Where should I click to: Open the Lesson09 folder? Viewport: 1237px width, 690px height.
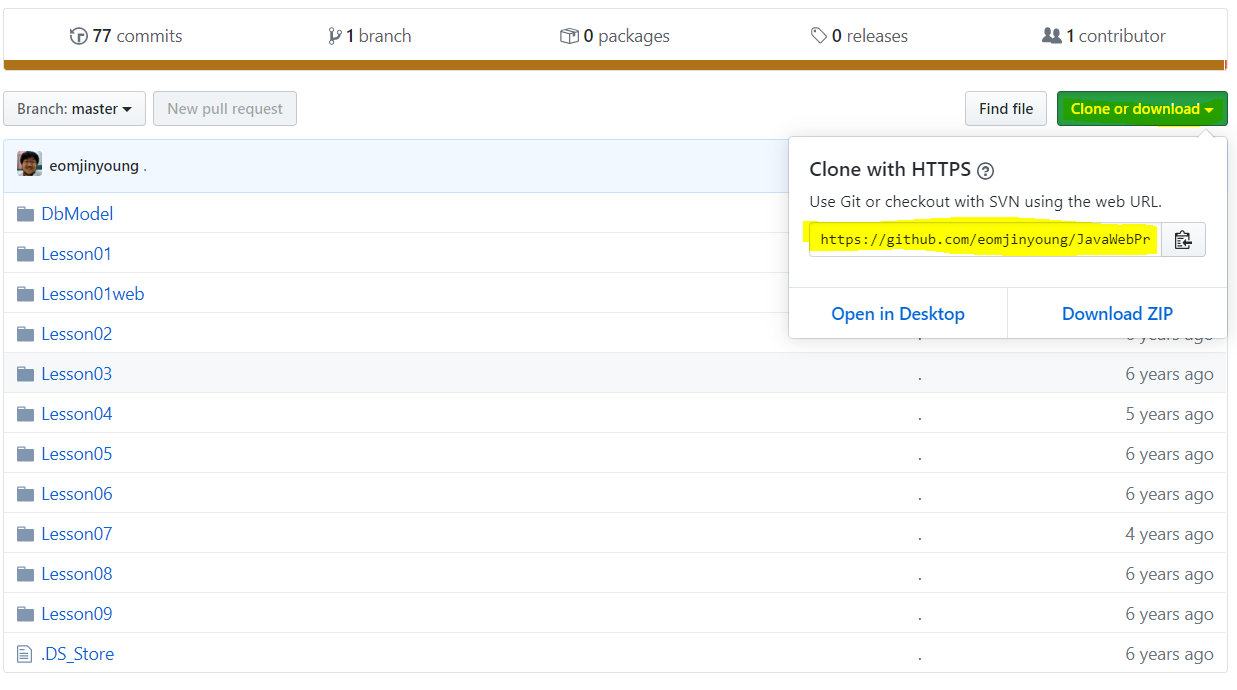click(x=77, y=613)
